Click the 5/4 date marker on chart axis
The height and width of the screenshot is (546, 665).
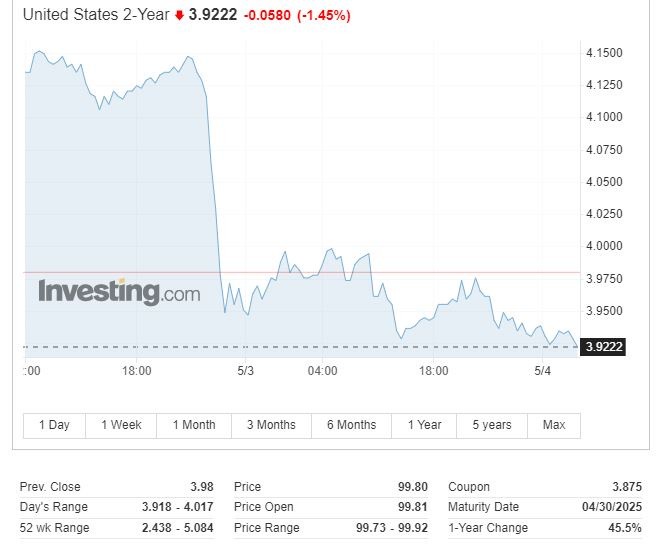(x=543, y=371)
